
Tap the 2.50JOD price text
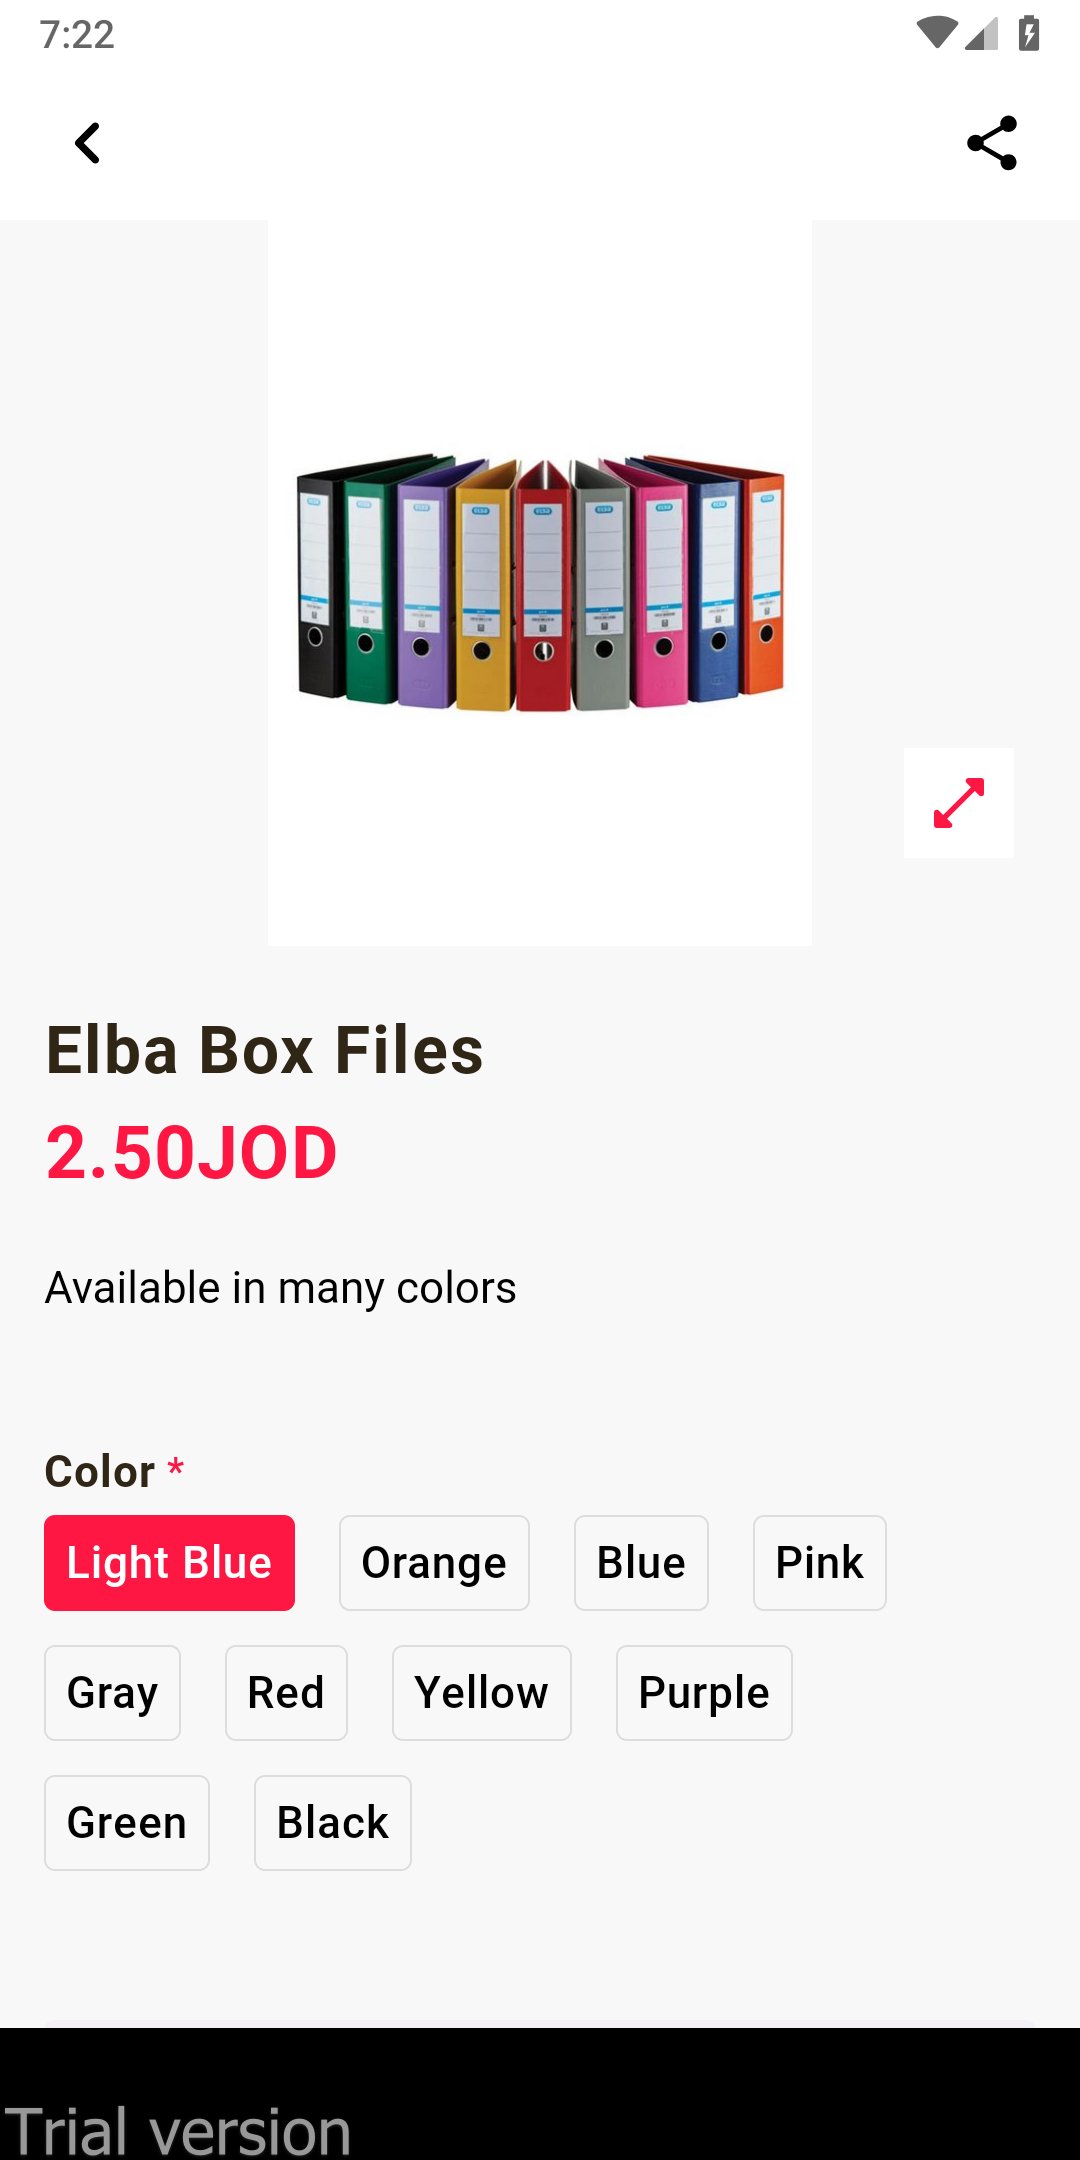click(x=192, y=1153)
